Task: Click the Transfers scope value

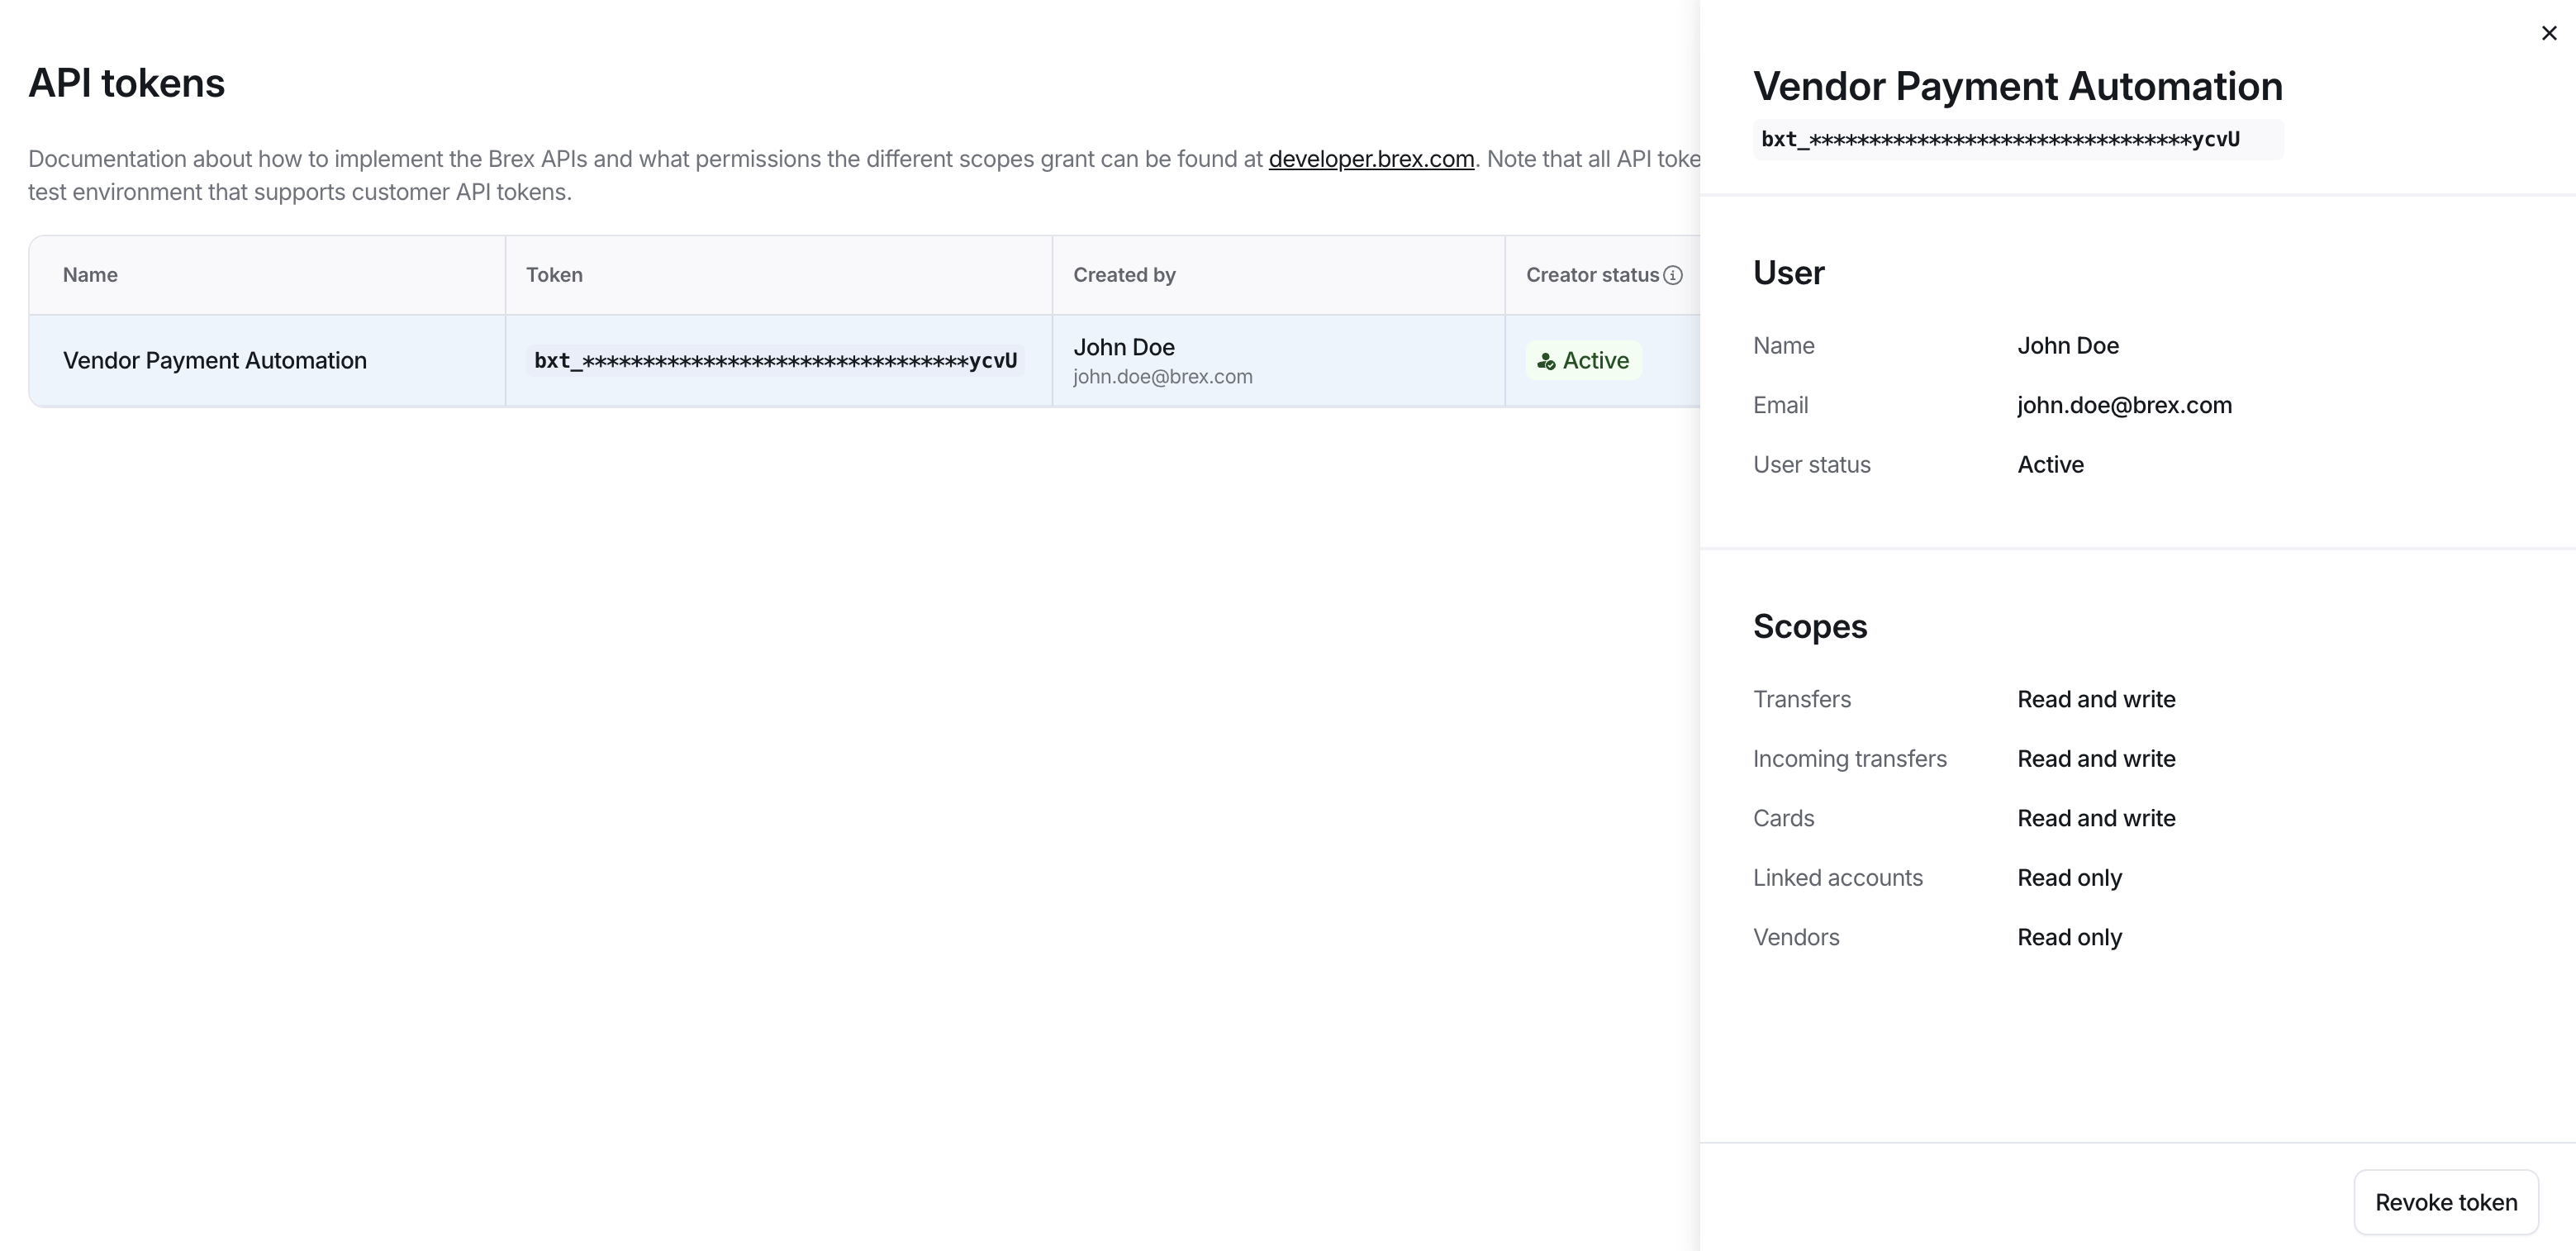Action: pyautogui.click(x=2096, y=699)
